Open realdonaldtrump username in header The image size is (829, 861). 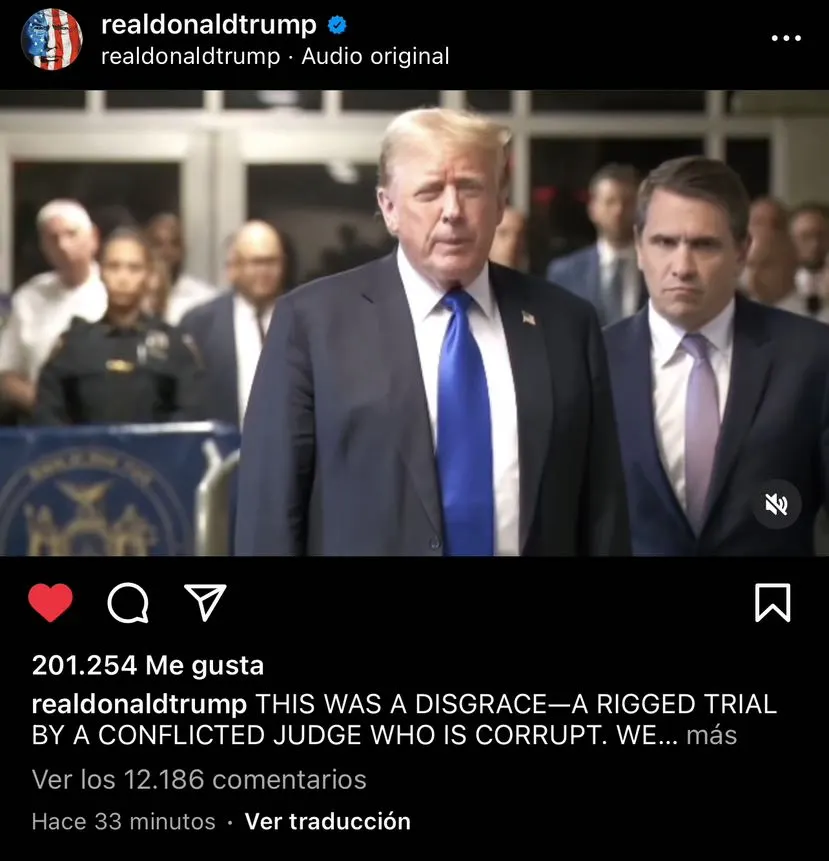point(209,25)
